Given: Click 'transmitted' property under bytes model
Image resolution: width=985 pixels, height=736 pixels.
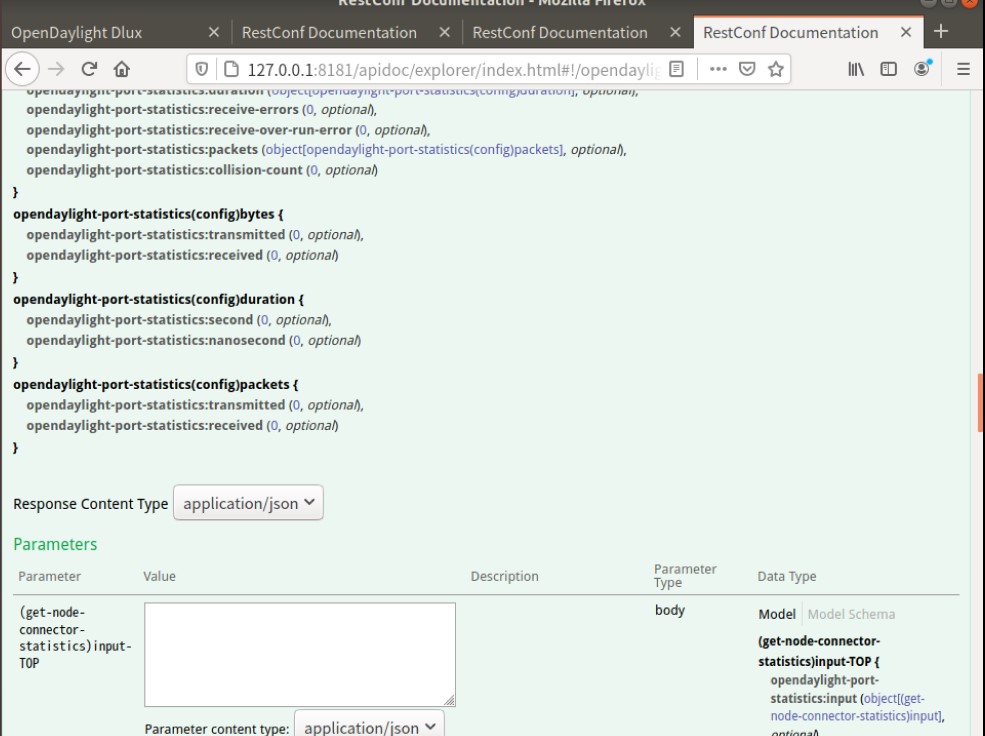Looking at the screenshot, I should point(156,234).
